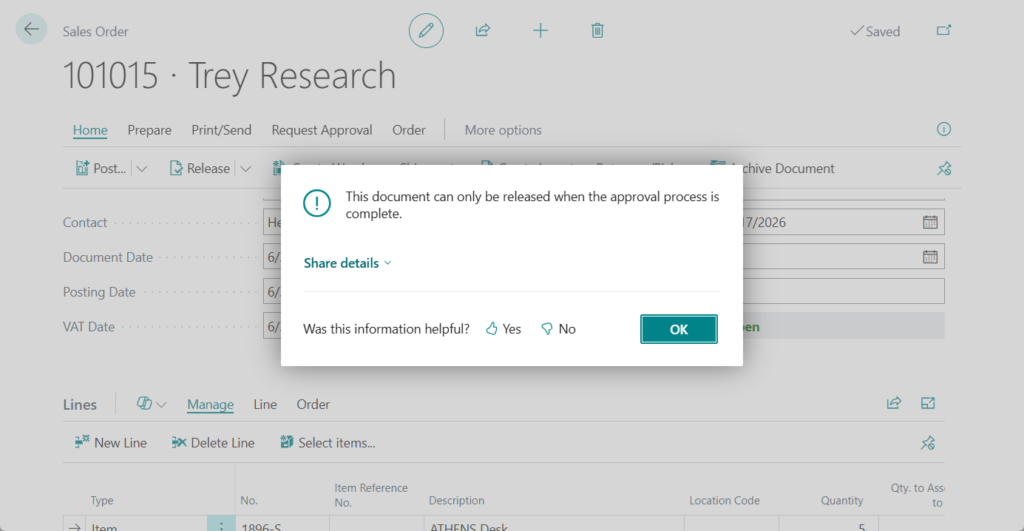Expand Share details in dialog
Viewport: 1024px width, 531px height.
point(348,263)
